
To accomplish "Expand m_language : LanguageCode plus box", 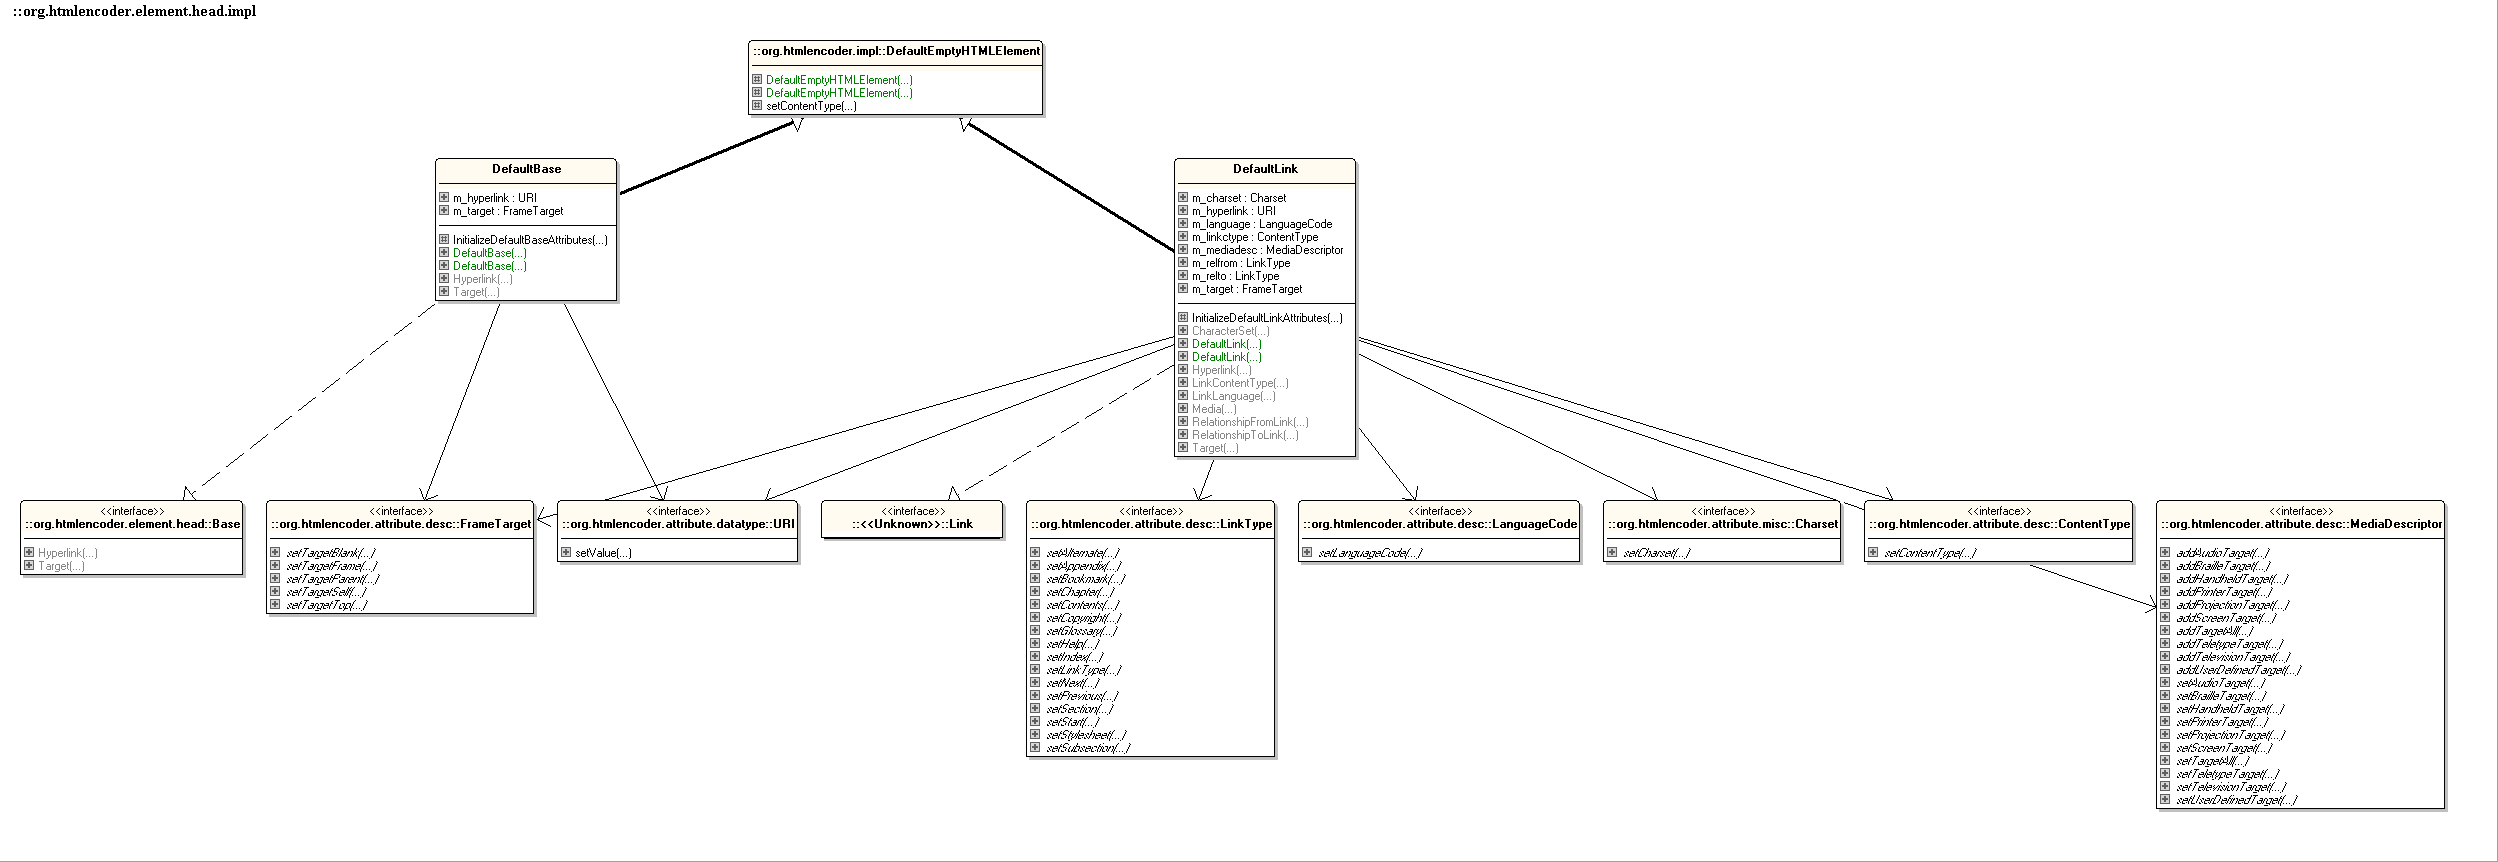I will pos(1183,224).
